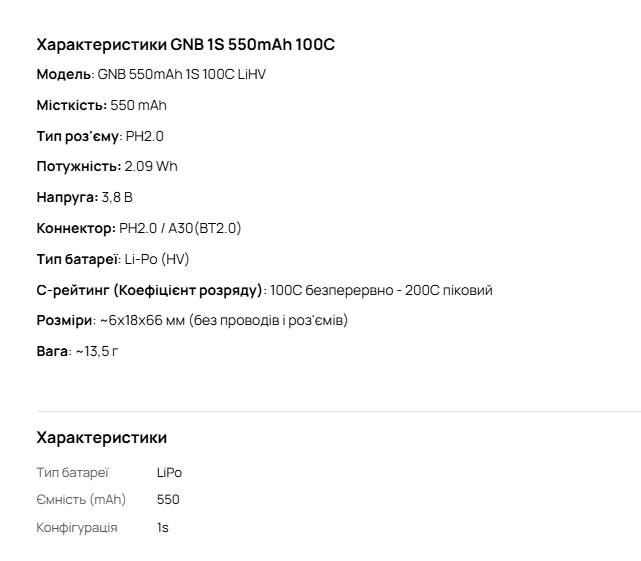The image size is (641, 561).
Task: Click the C-рейтинг (Коефіцієнт розряду) label
Action: coord(149,290)
